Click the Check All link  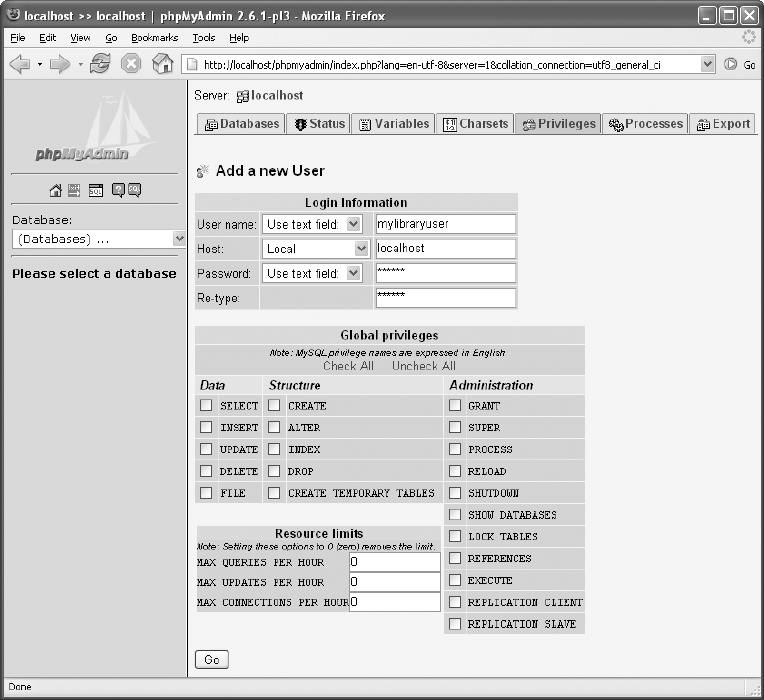(348, 366)
